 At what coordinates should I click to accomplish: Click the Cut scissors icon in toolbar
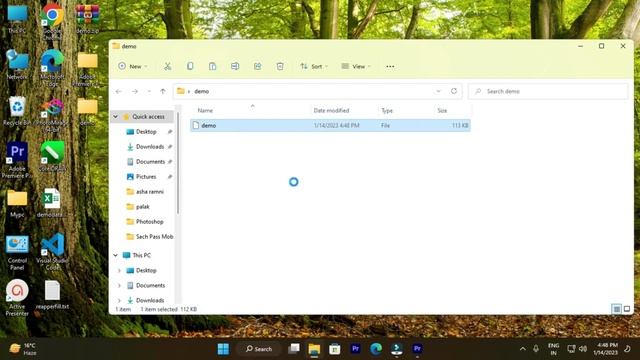coord(167,66)
